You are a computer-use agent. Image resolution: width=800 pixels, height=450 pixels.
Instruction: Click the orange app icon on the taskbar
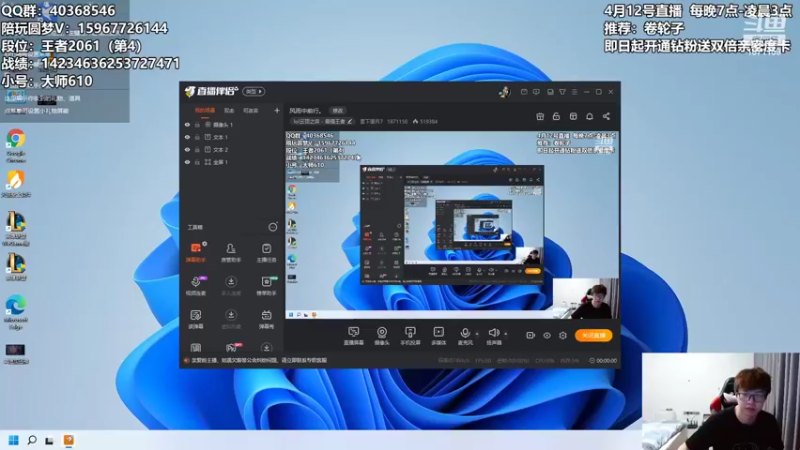68,440
